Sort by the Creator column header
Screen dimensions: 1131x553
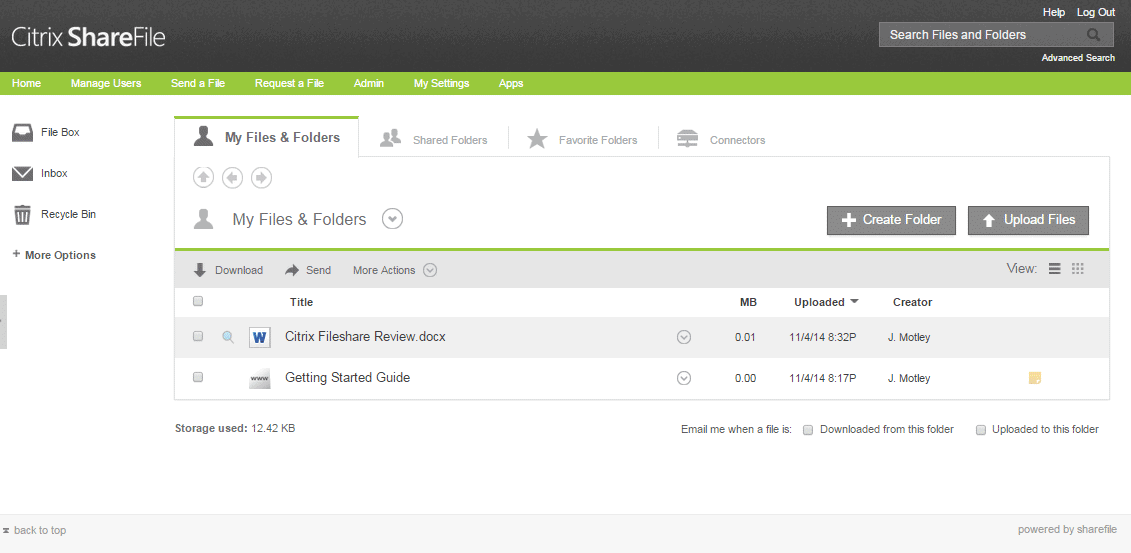(x=912, y=302)
